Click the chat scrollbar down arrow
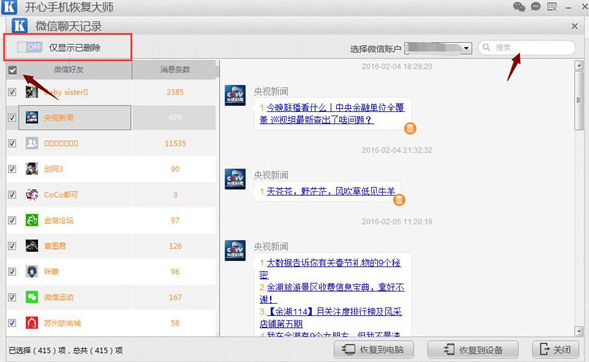589x362 pixels. (x=579, y=331)
